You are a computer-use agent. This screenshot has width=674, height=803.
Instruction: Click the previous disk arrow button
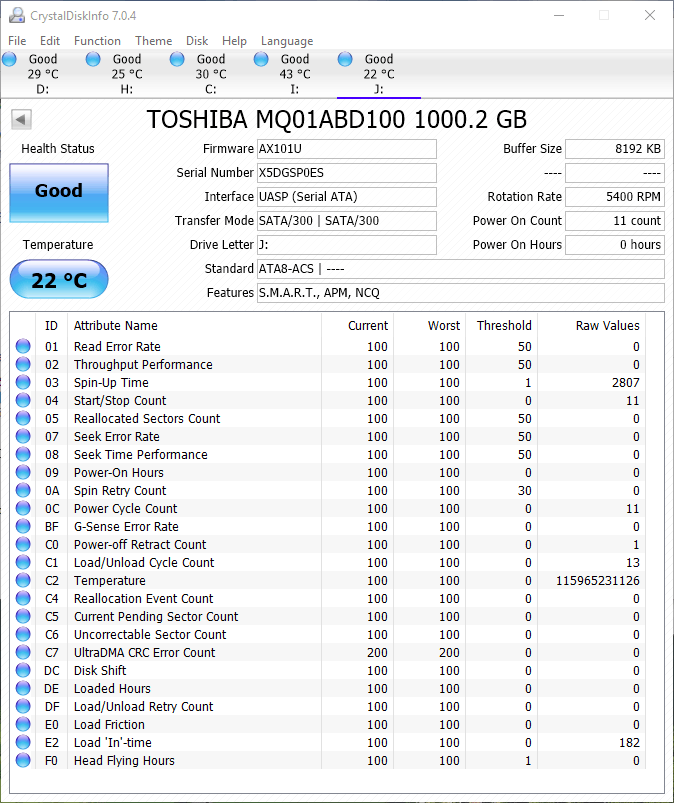coord(21,120)
